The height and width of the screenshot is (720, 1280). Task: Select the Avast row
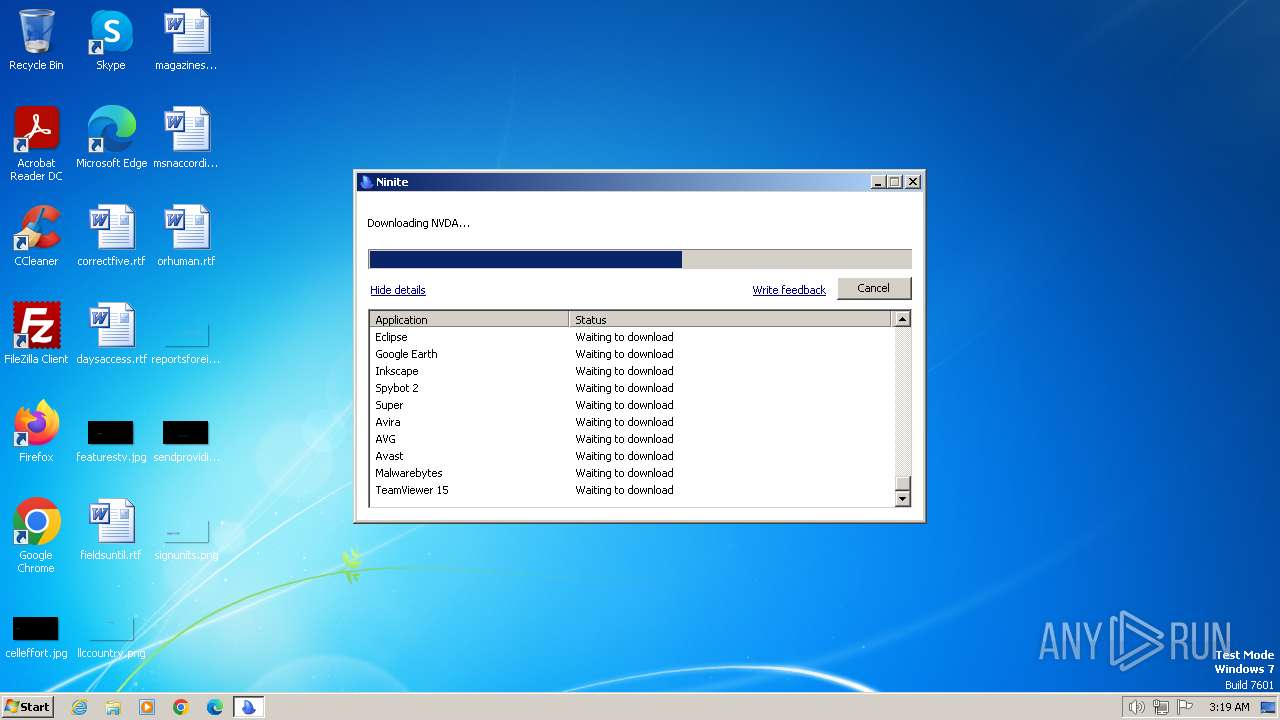pyautogui.click(x=631, y=456)
